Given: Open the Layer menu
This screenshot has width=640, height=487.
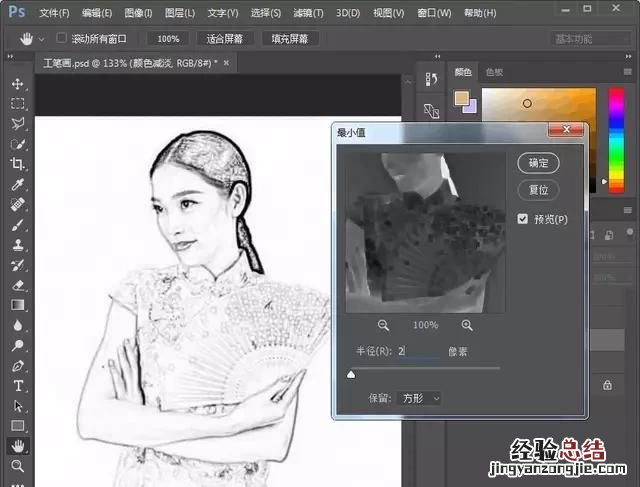Looking at the screenshot, I should [x=180, y=13].
